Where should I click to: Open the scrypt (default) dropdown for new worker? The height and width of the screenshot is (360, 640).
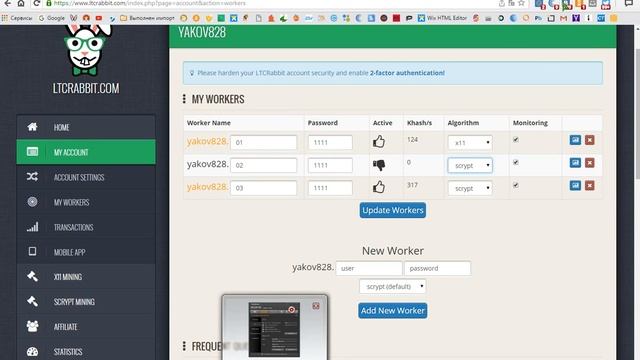tap(392, 287)
